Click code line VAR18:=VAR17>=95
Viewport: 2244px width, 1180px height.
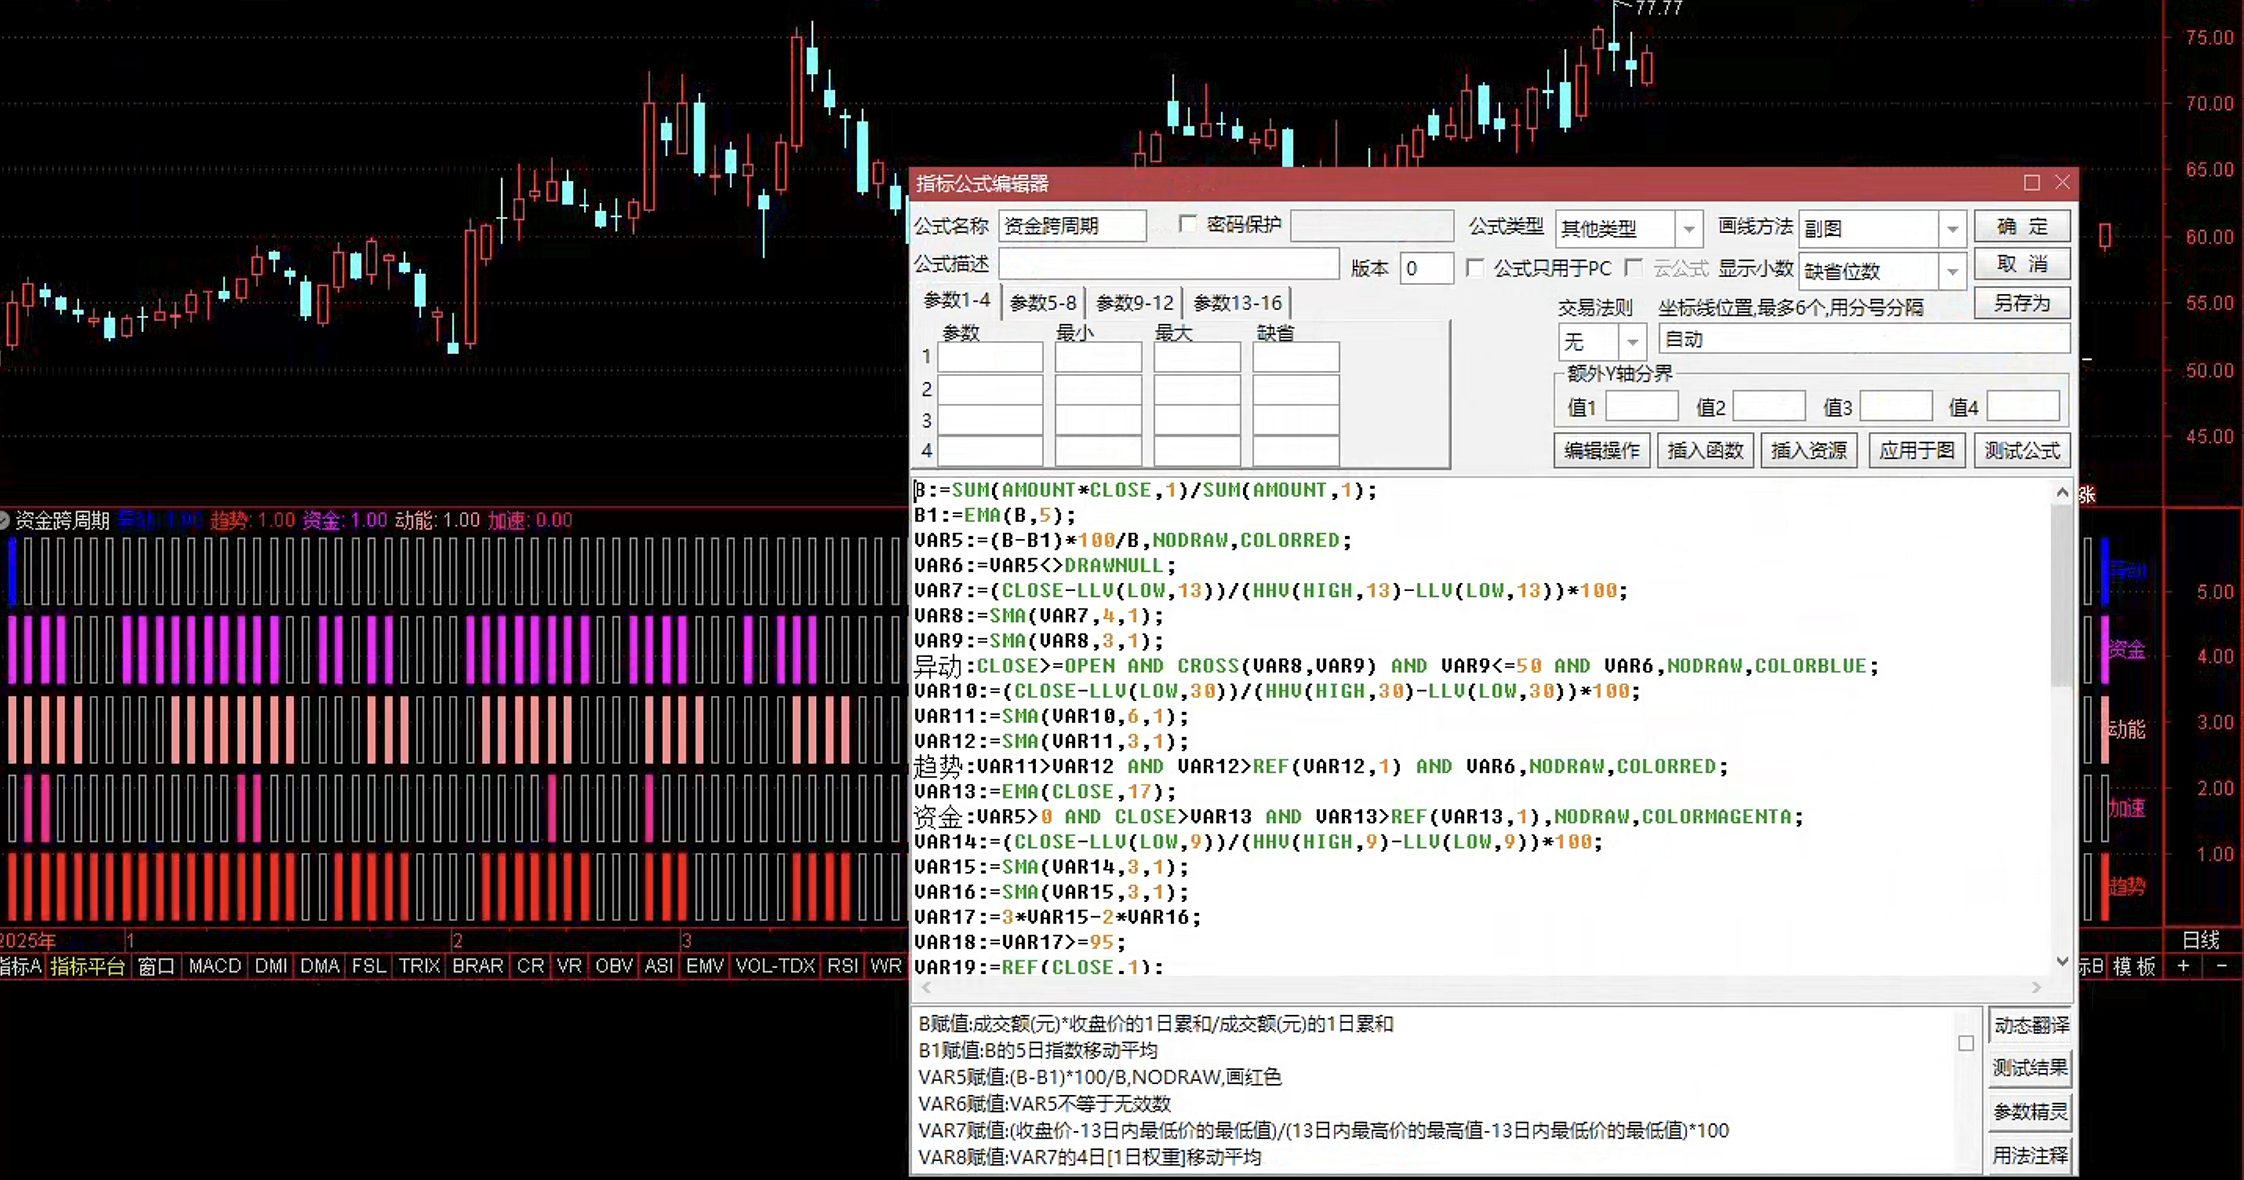(x=1019, y=942)
